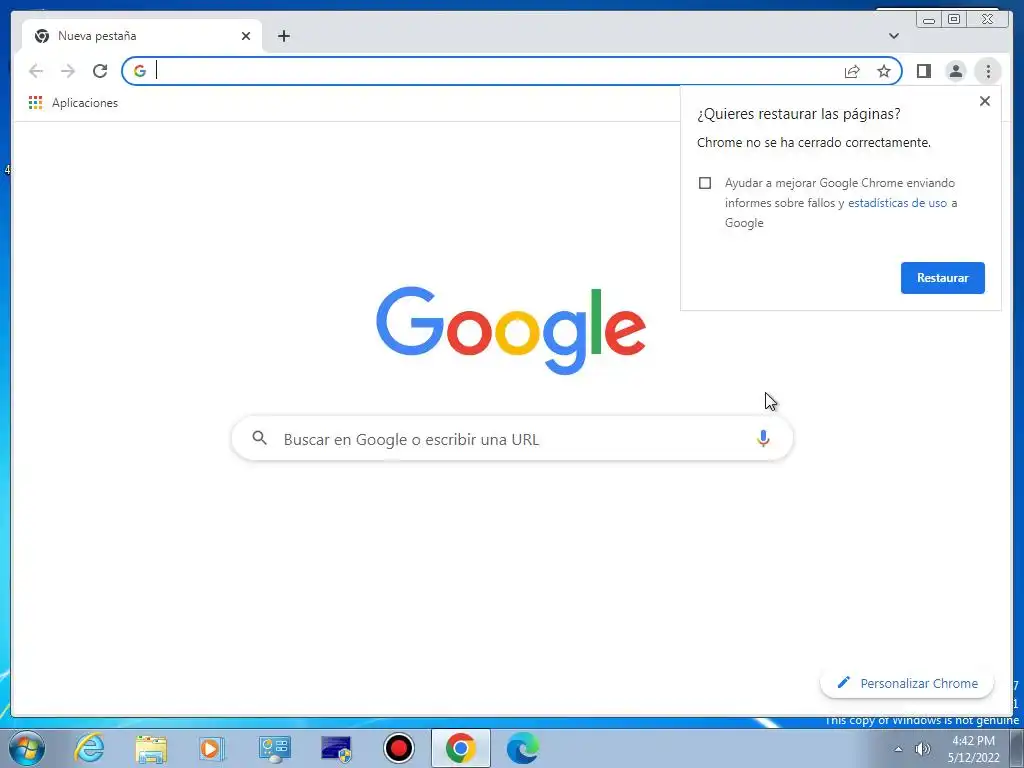1024x768 pixels.
Task: Open the Windows Start menu
Action: click(27, 748)
